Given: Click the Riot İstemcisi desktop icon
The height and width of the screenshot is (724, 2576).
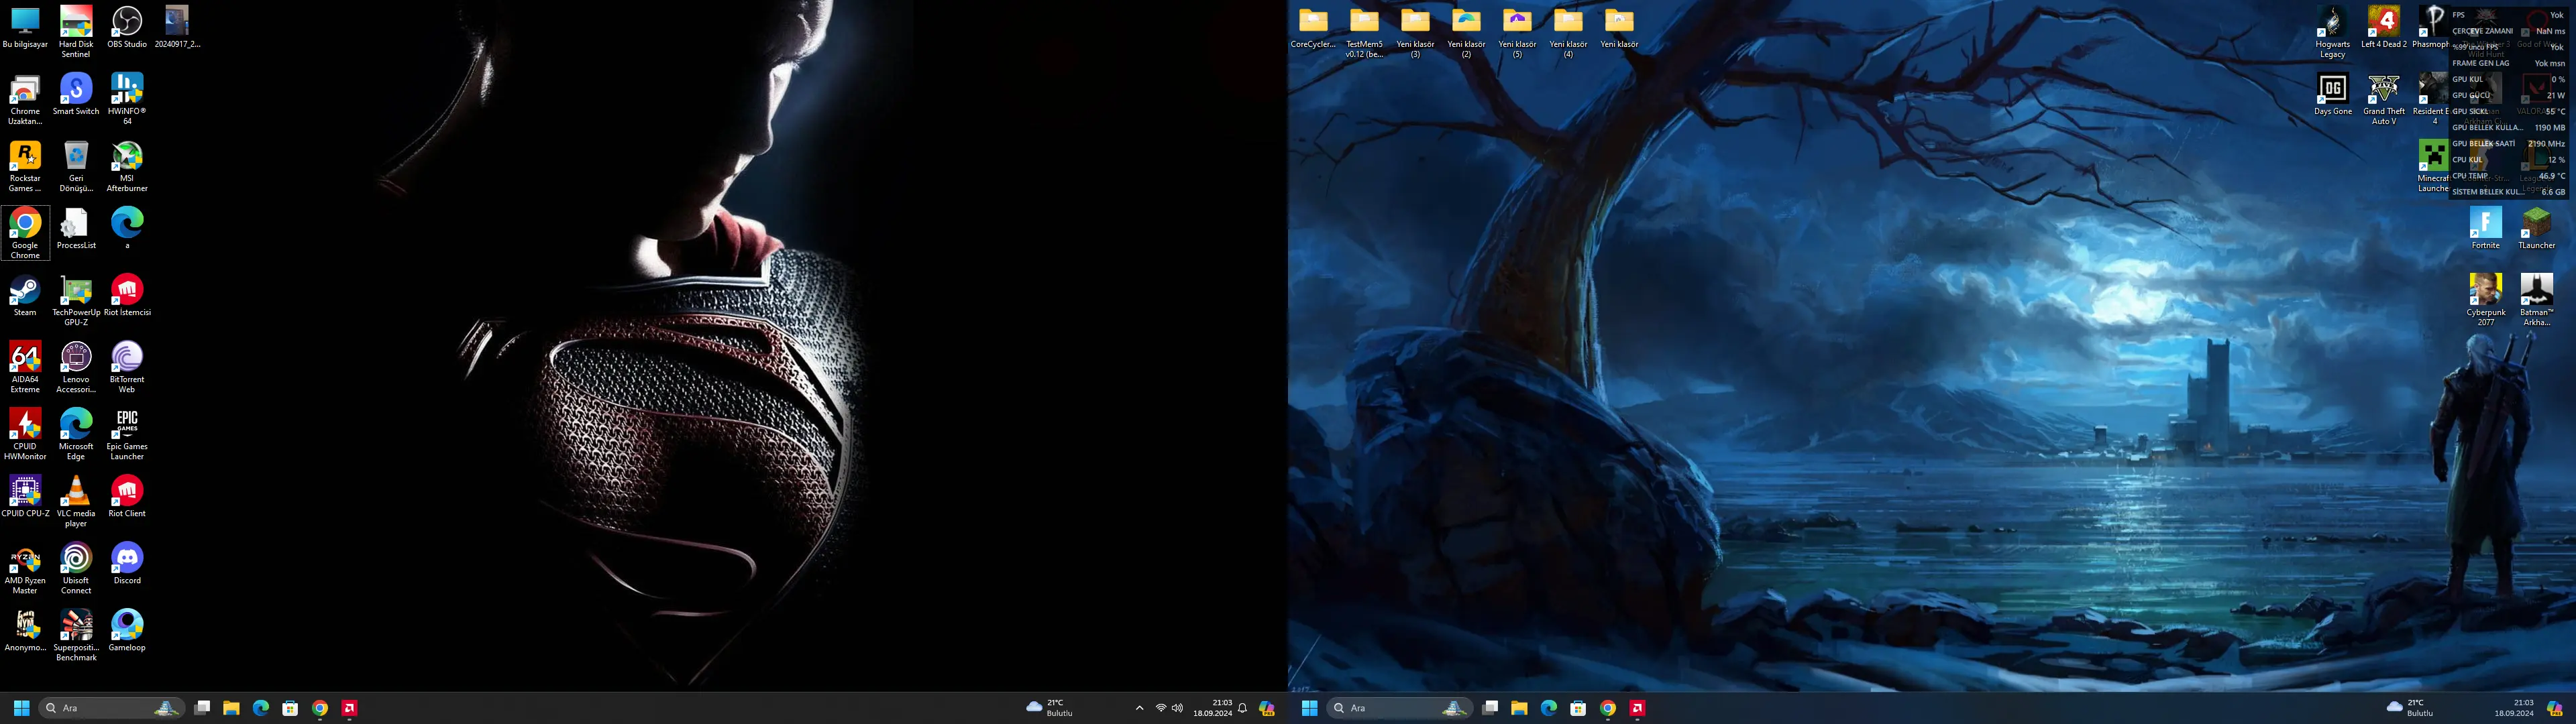Looking at the screenshot, I should [127, 296].
